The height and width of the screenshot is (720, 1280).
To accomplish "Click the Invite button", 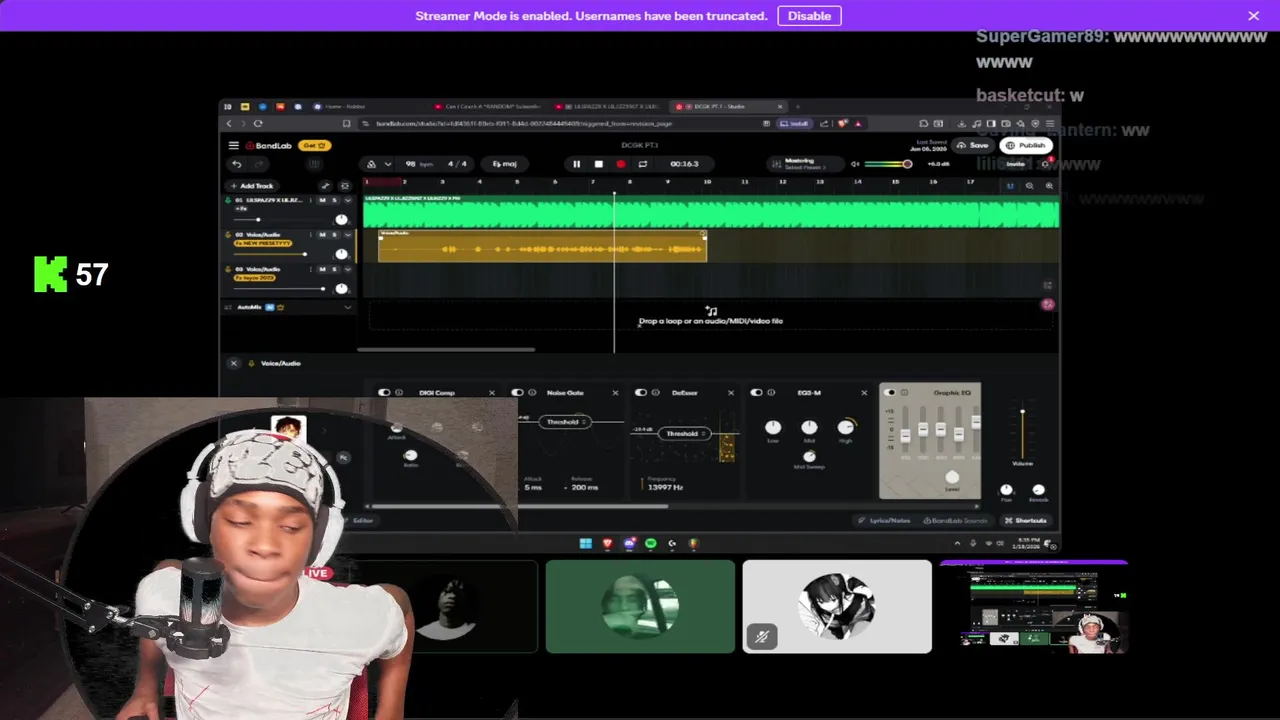I will [1015, 164].
